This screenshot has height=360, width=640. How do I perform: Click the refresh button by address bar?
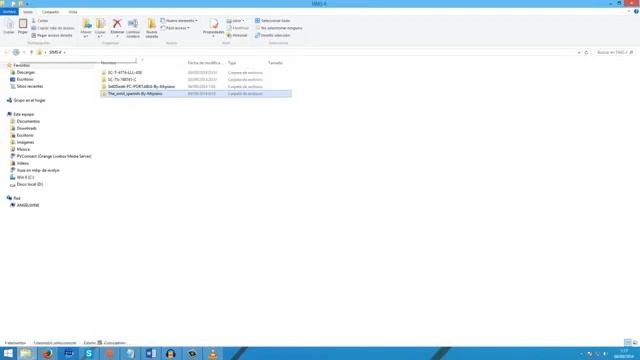tap(586, 52)
